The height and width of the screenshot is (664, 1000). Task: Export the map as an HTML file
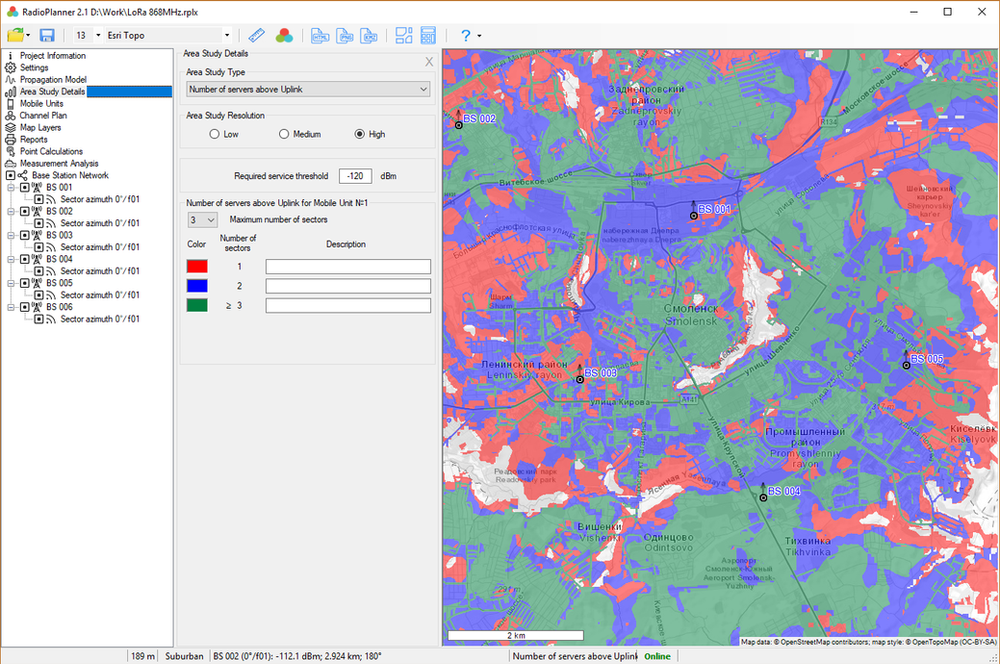pyautogui.click(x=320, y=35)
